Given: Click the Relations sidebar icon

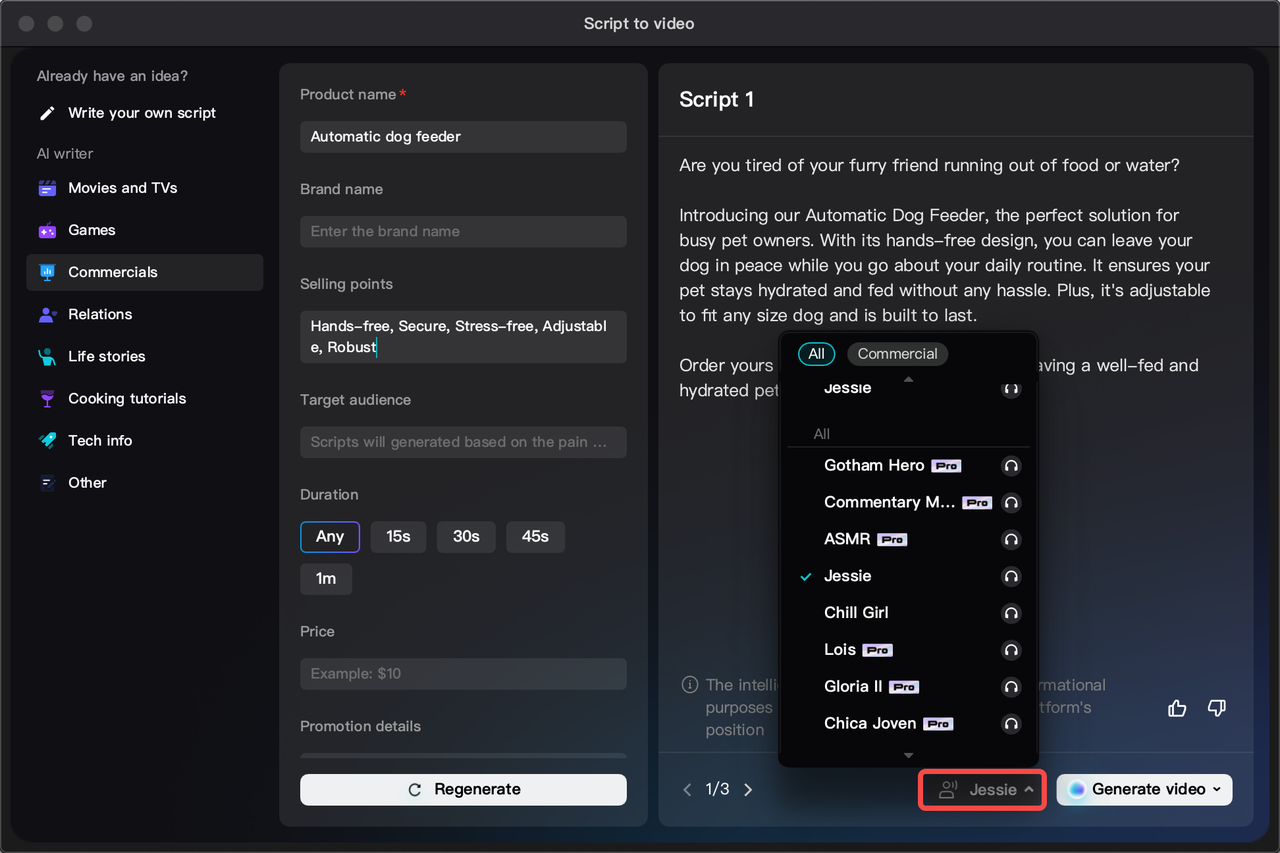Looking at the screenshot, I should [46, 314].
